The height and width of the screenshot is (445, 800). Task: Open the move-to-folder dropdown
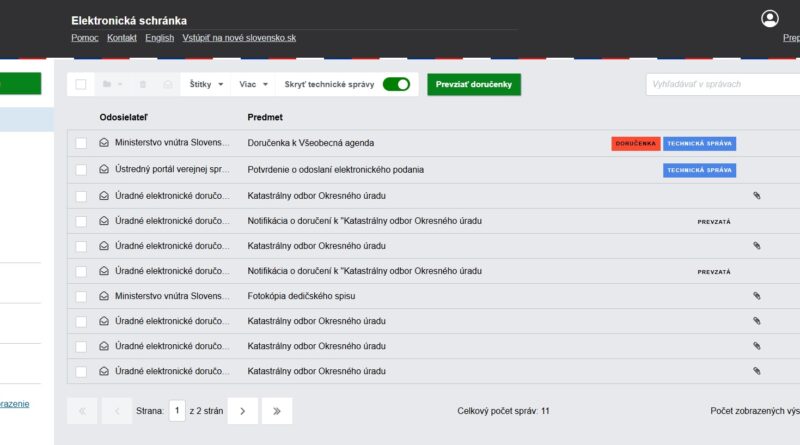tap(111, 85)
